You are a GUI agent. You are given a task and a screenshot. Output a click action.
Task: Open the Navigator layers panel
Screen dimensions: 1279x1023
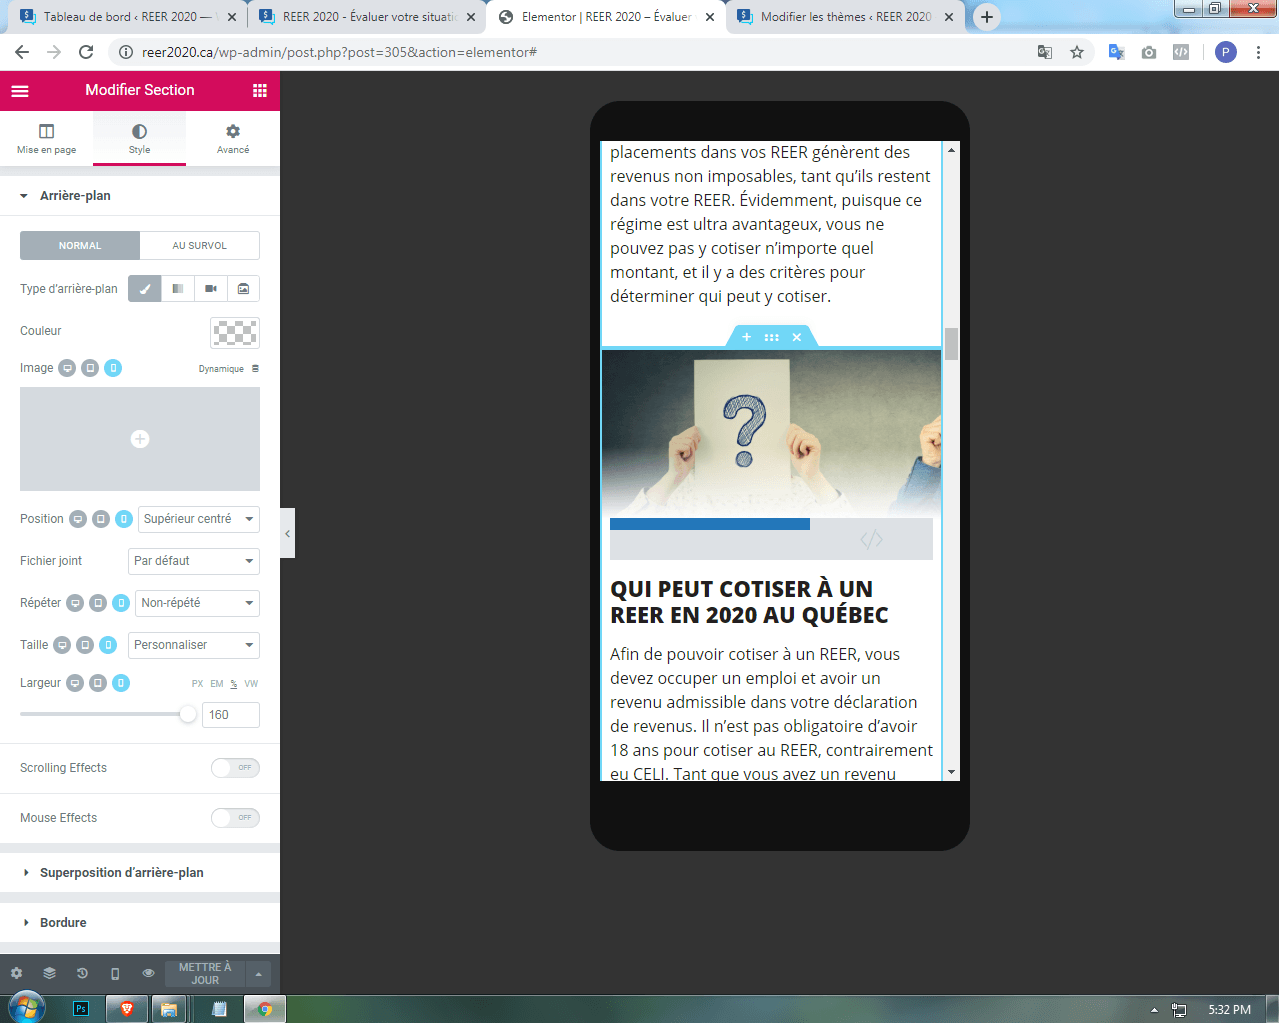tap(49, 973)
